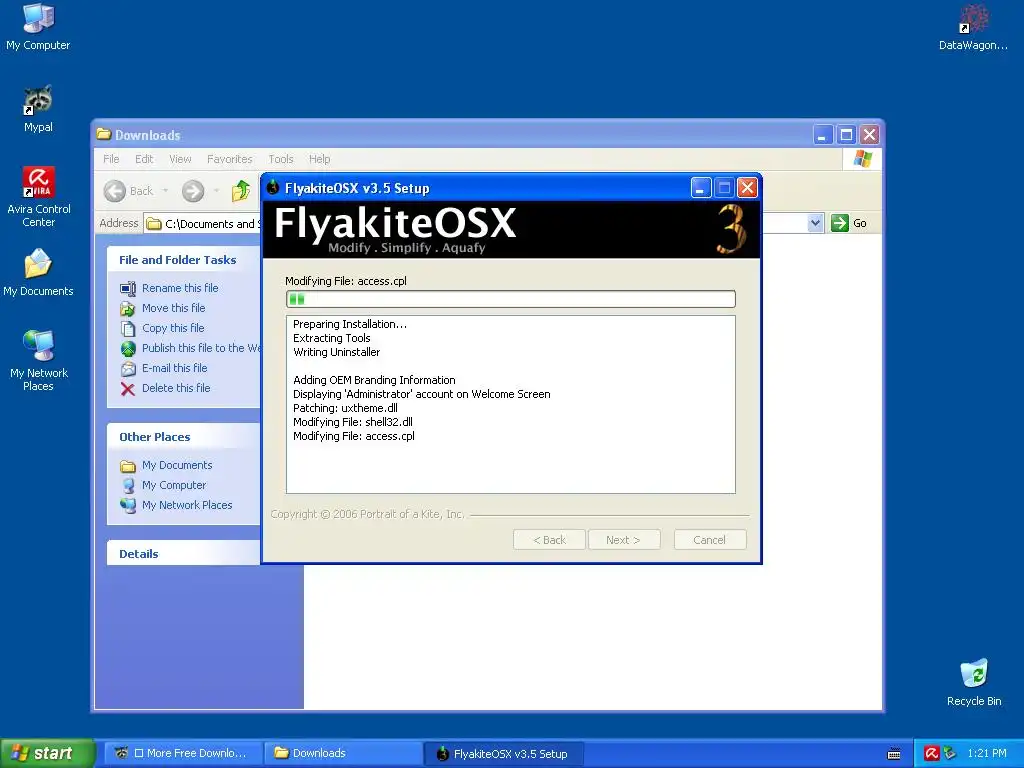Click the Back arrow icon in Downloads window
The image size is (1024, 768).
[115, 191]
